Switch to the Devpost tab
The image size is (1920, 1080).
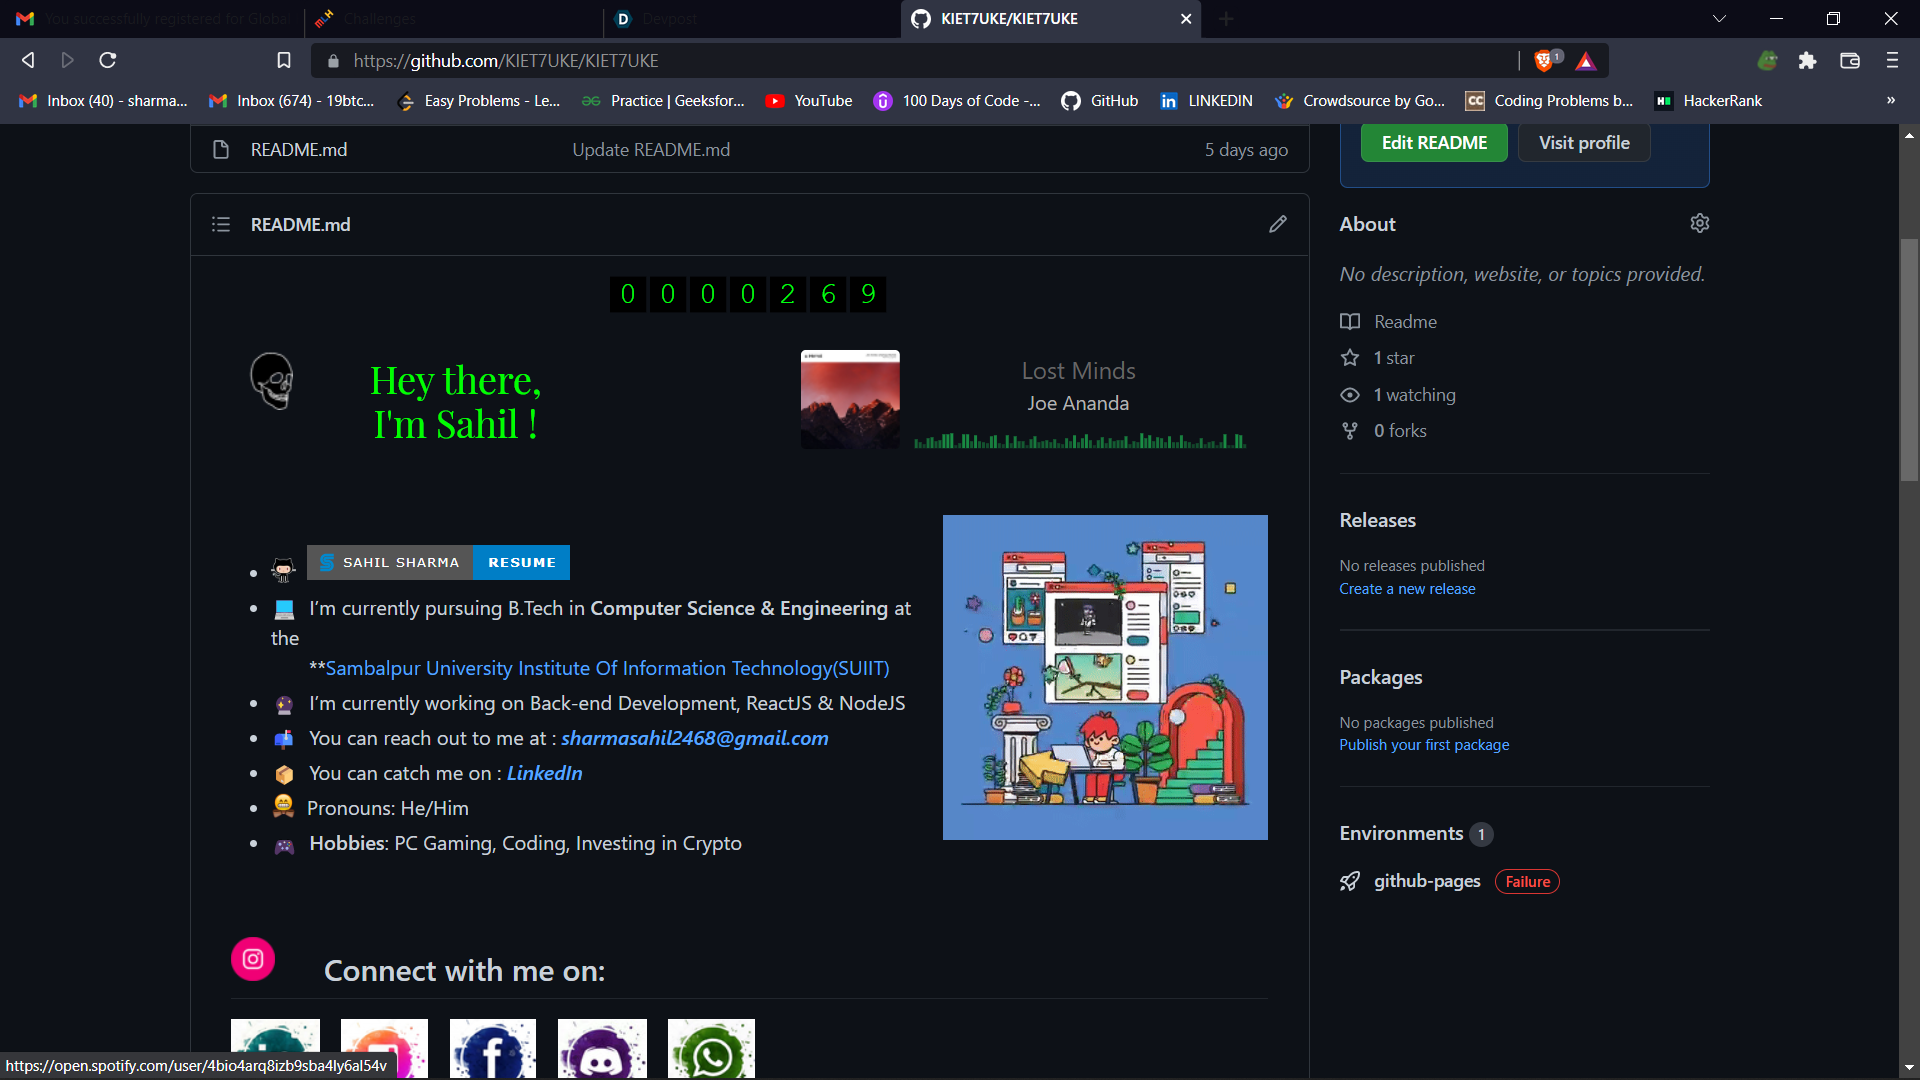(670, 19)
